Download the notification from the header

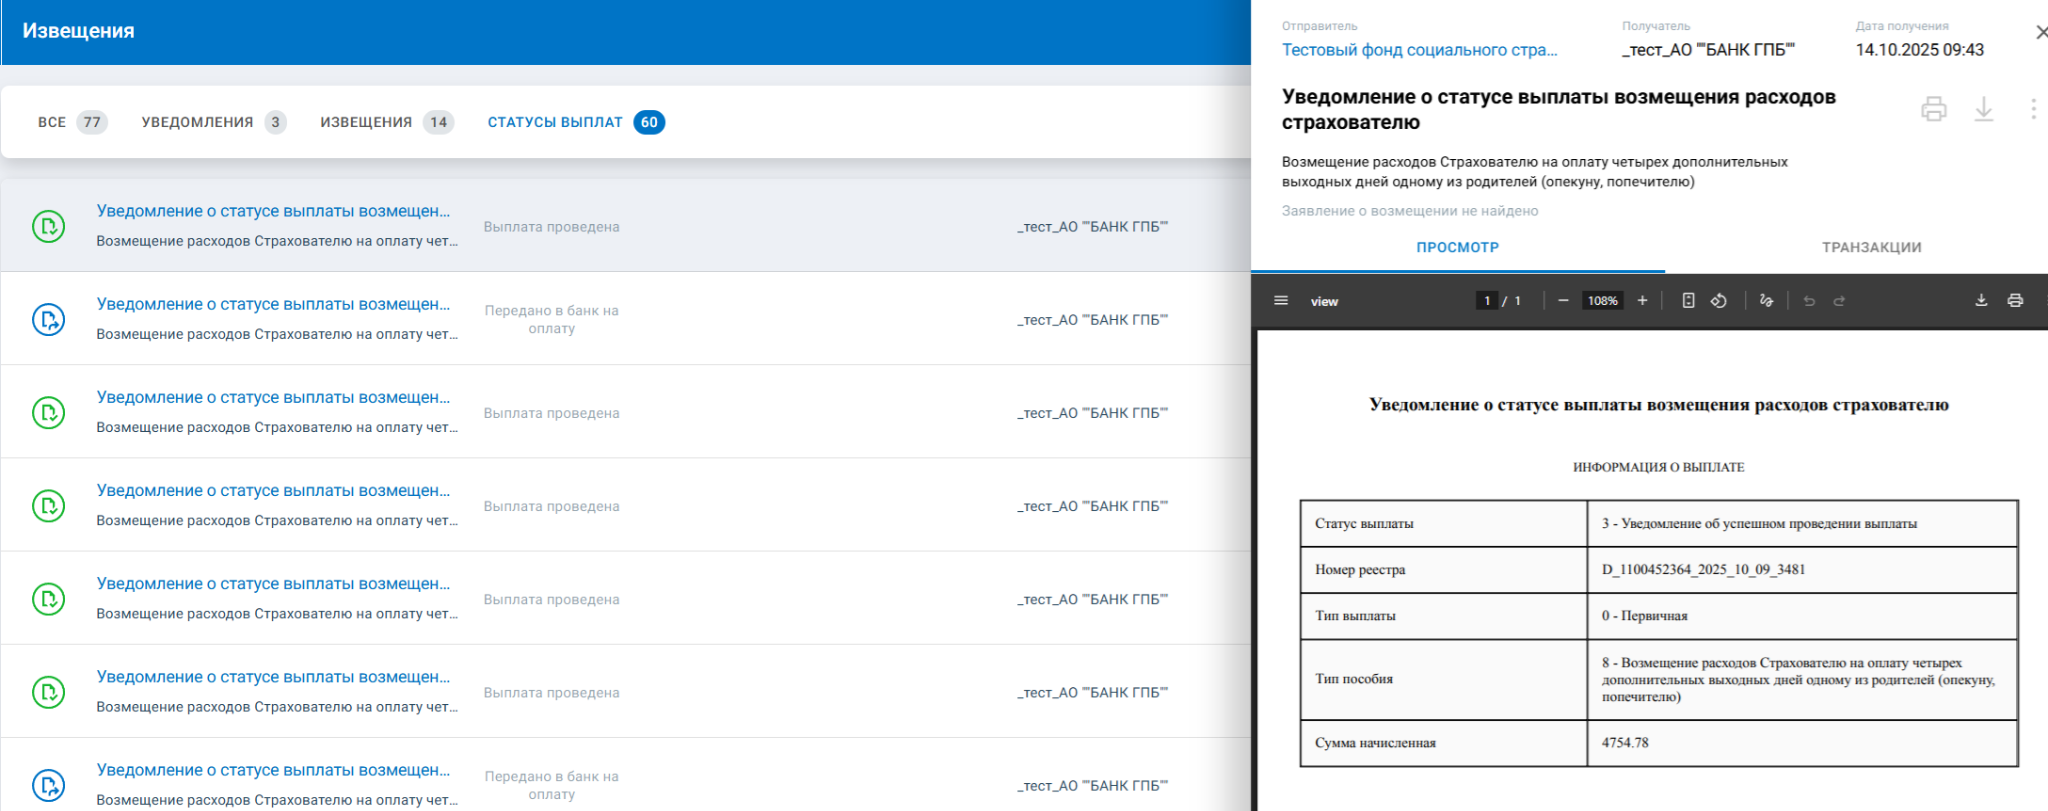click(x=1983, y=109)
